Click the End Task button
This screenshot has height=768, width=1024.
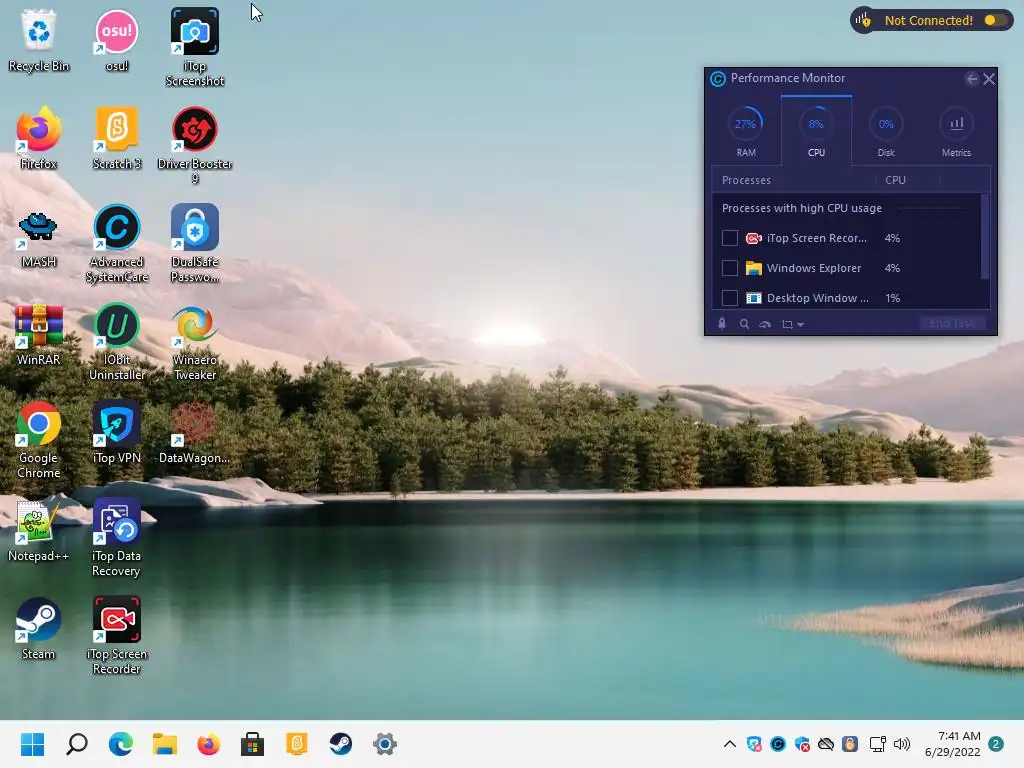pos(952,324)
